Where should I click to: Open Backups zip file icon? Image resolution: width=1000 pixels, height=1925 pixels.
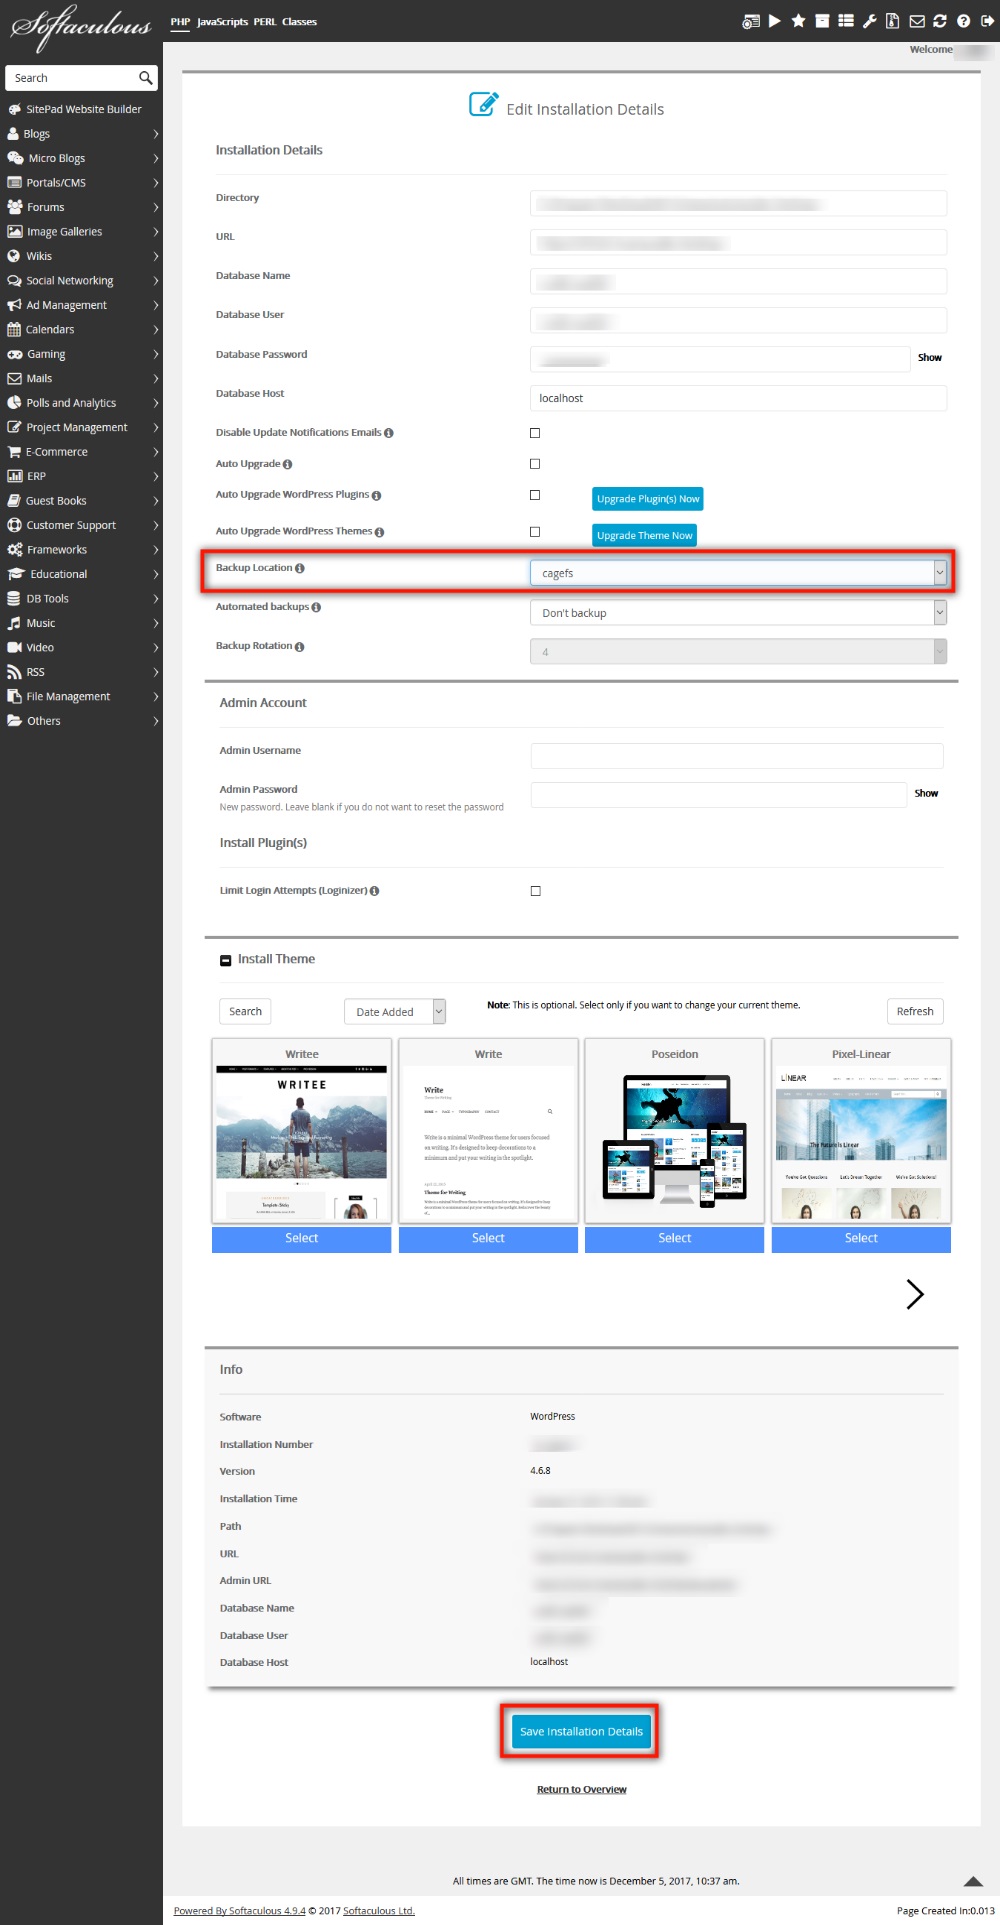[893, 21]
